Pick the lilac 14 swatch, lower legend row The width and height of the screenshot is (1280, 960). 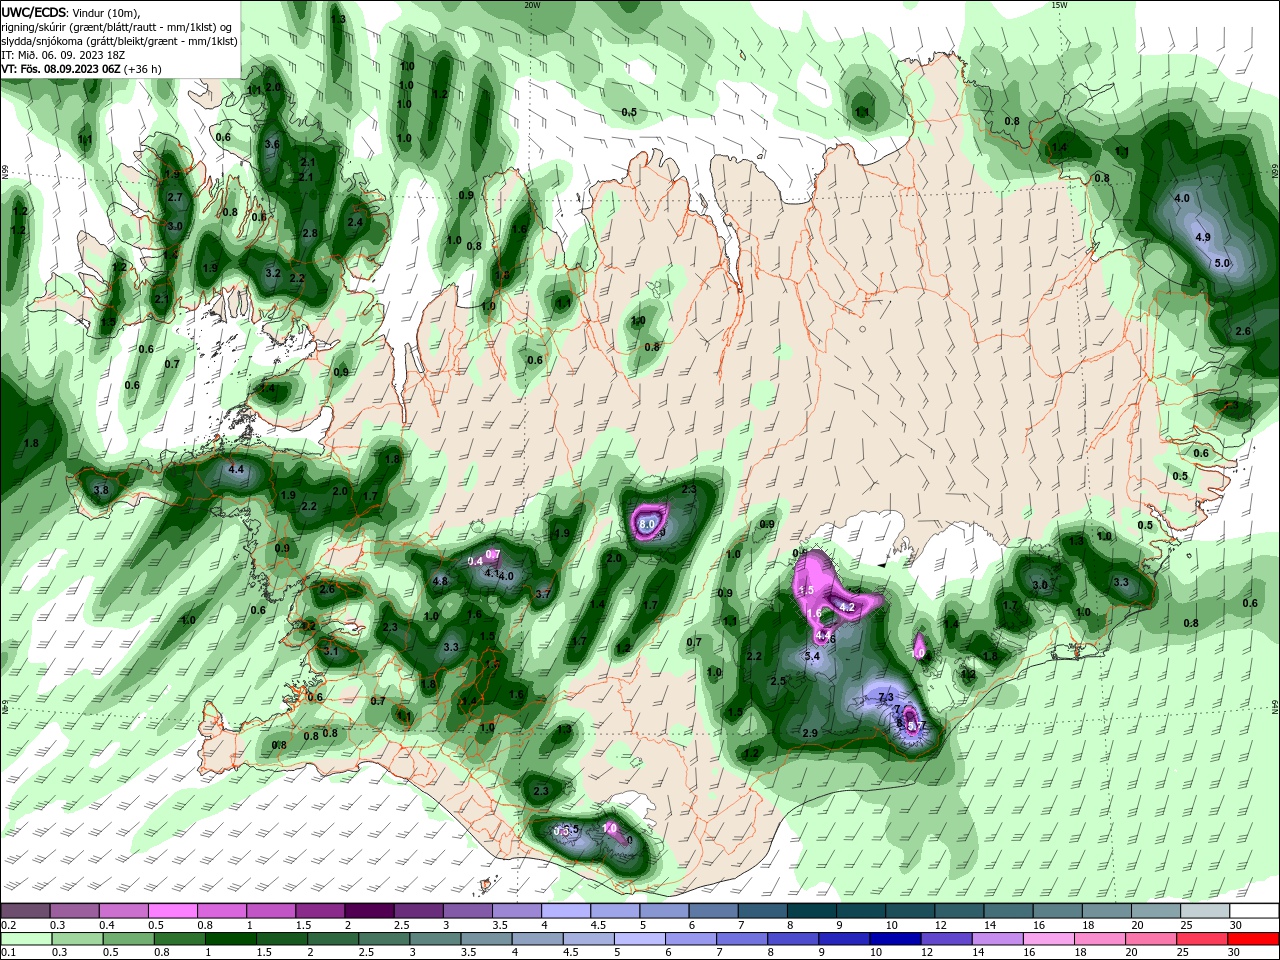coord(998,939)
